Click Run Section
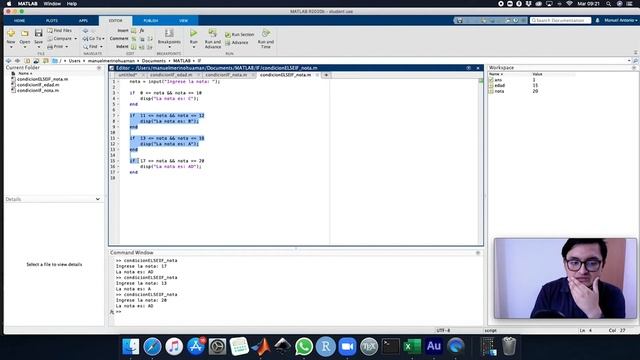Image resolution: width=640 pixels, height=360 pixels. click(240, 35)
